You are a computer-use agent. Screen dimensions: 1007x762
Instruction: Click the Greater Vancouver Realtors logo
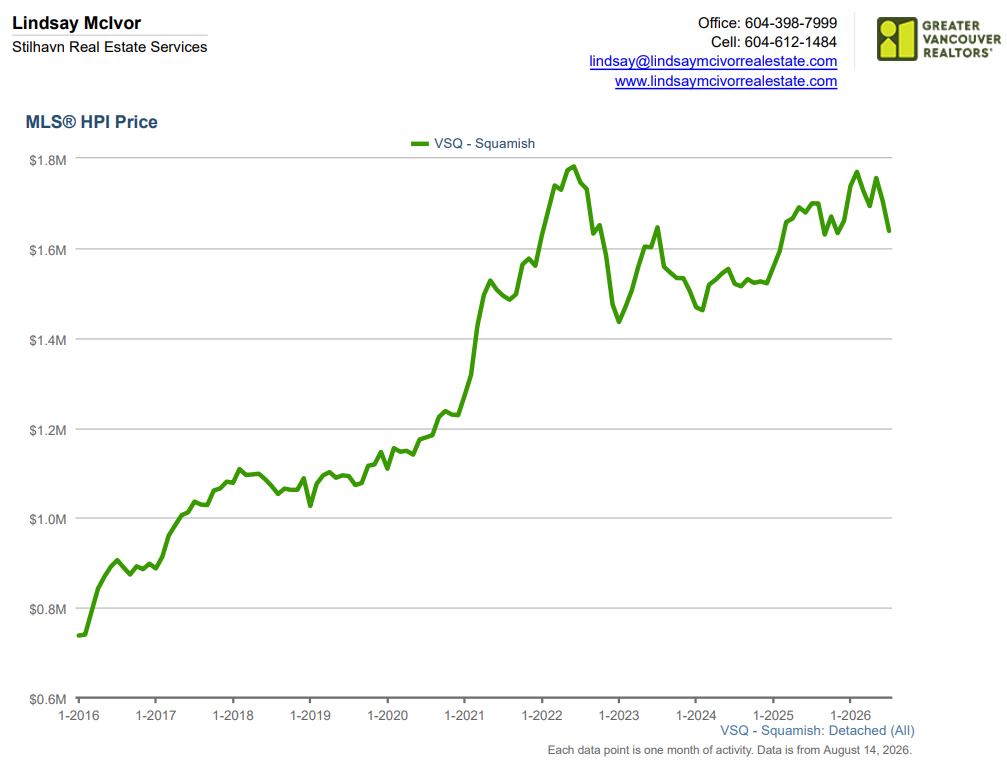click(x=938, y=39)
